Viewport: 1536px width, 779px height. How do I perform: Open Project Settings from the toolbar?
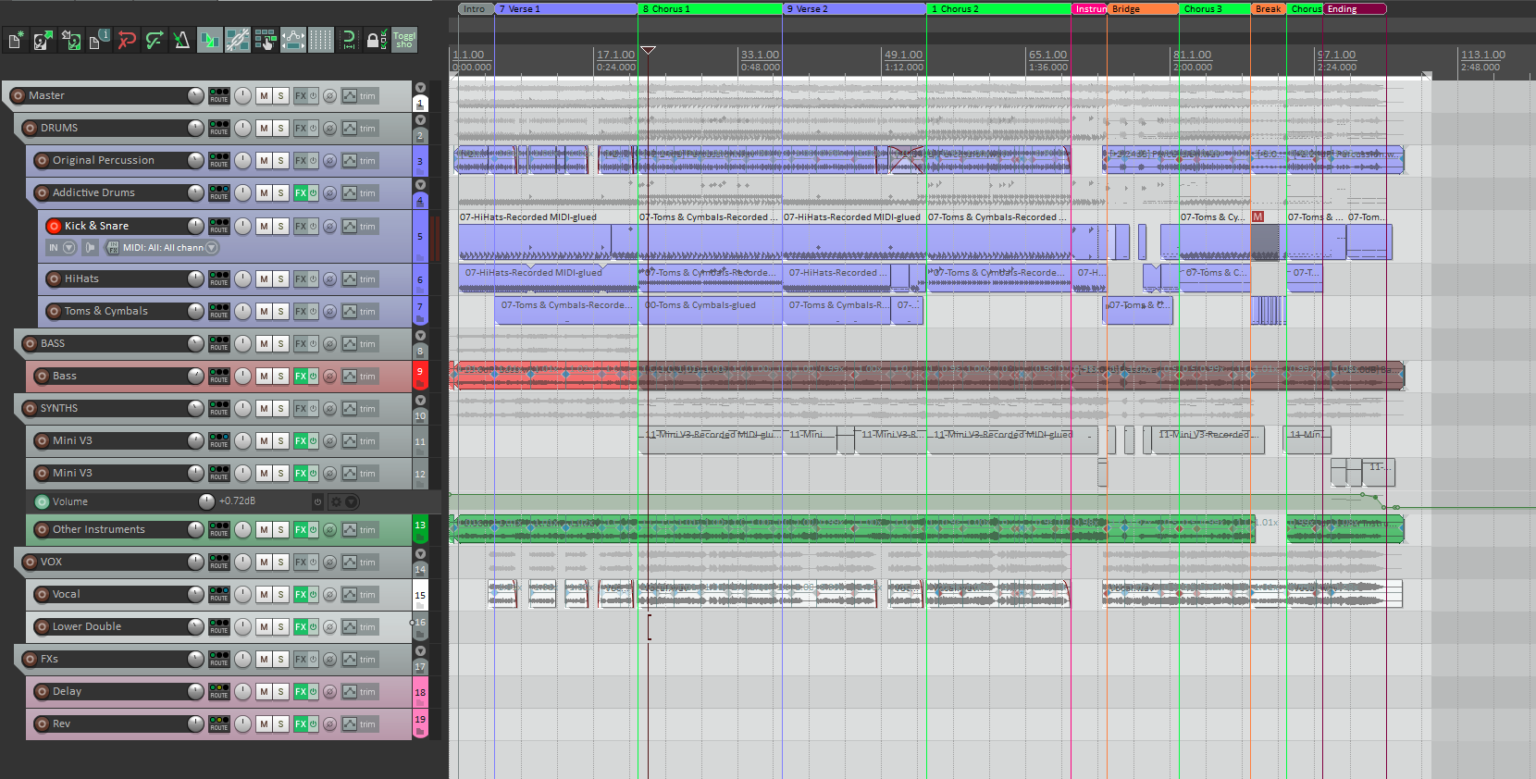click(x=99, y=41)
